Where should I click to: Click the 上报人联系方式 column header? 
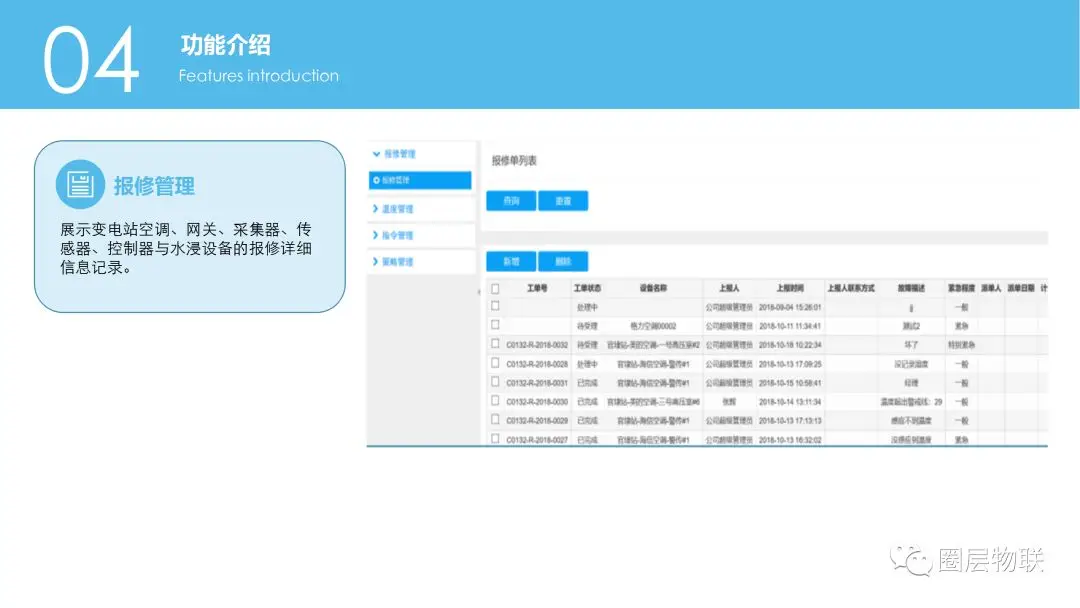pos(851,289)
